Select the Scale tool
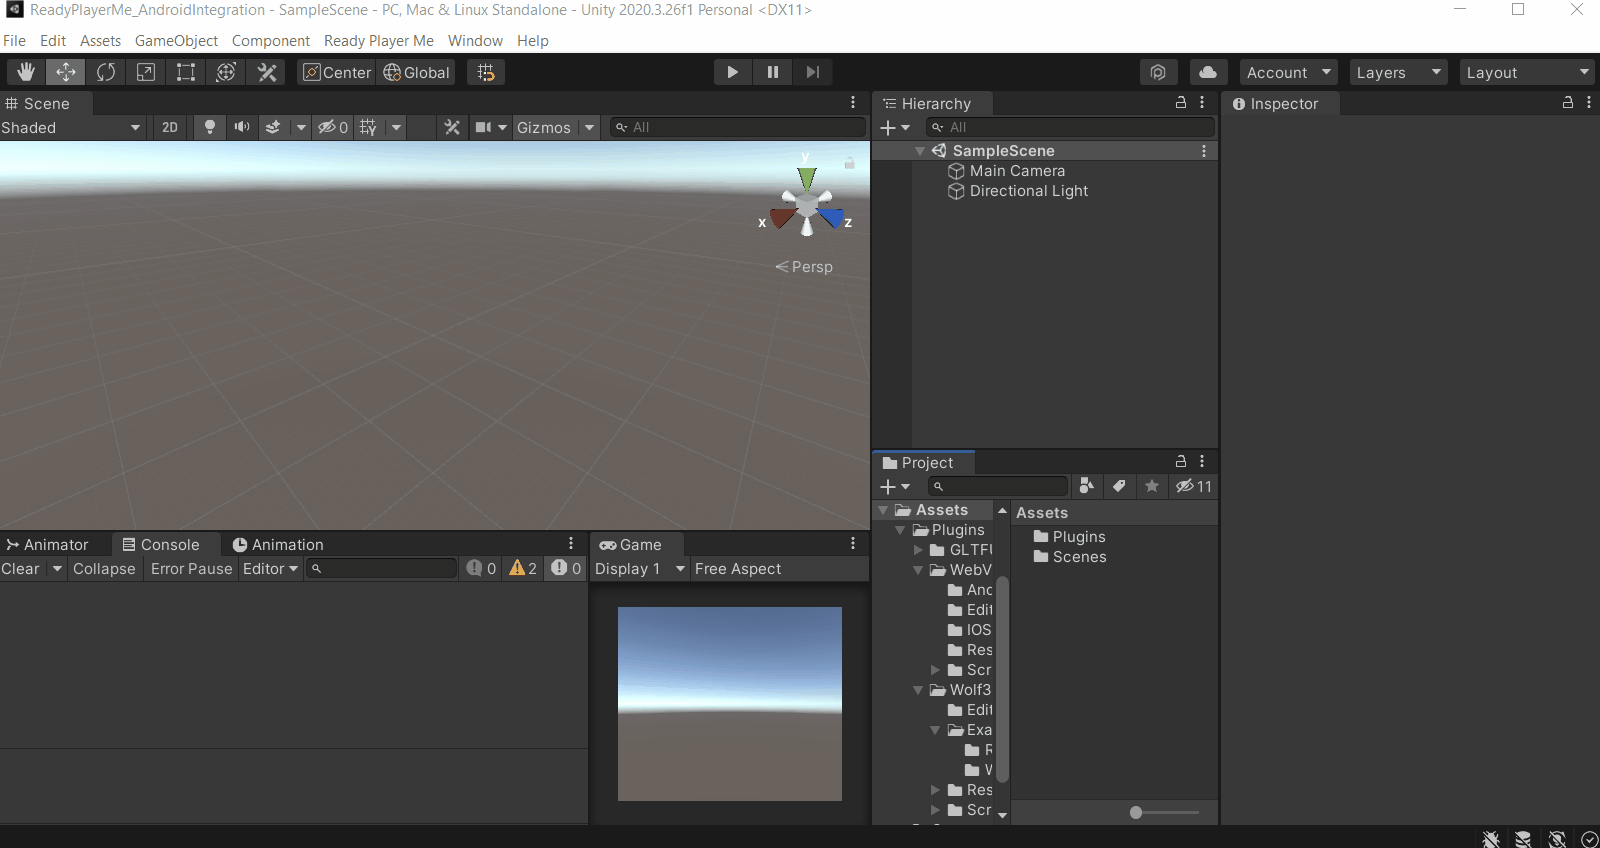1600x848 pixels. pos(146,72)
